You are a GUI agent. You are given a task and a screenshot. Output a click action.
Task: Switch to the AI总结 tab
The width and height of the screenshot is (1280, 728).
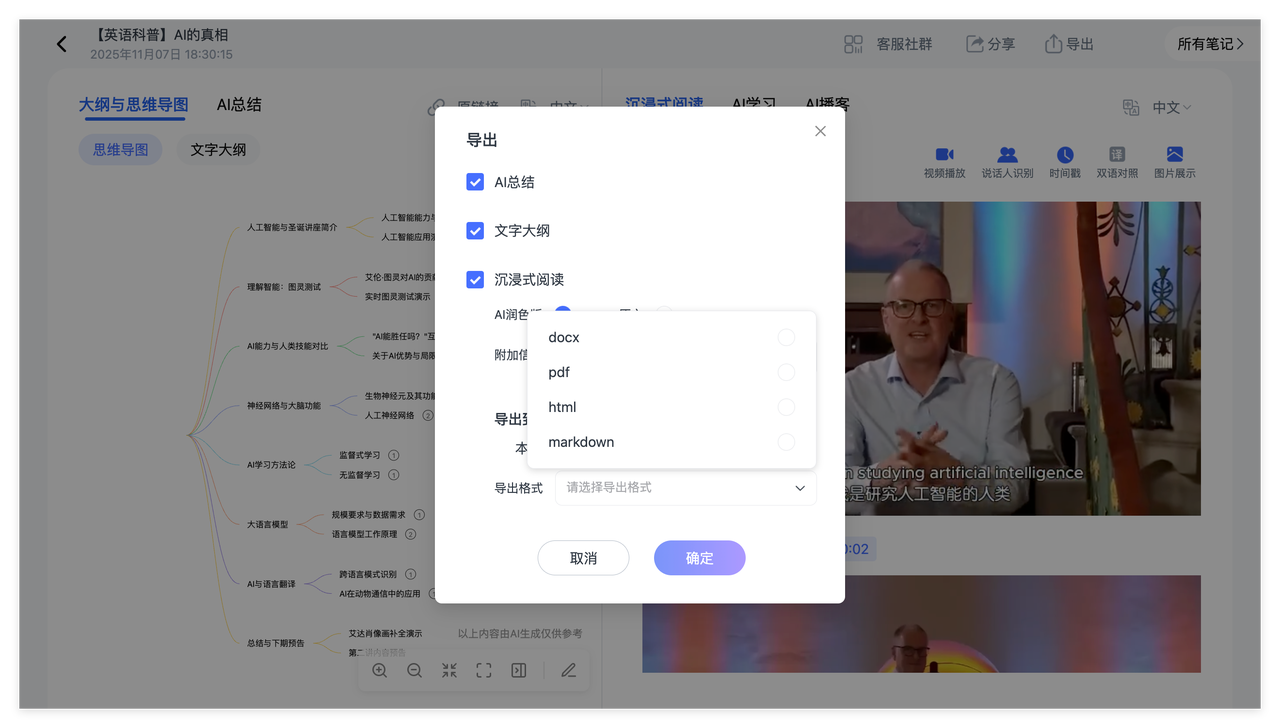[x=239, y=104]
